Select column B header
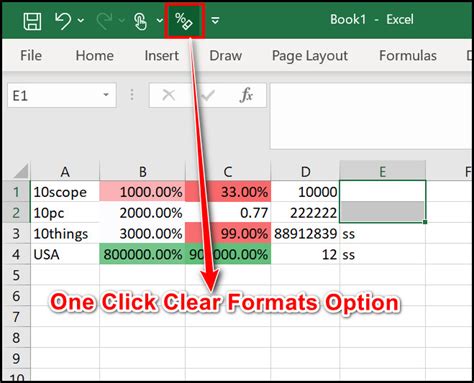 (x=142, y=172)
